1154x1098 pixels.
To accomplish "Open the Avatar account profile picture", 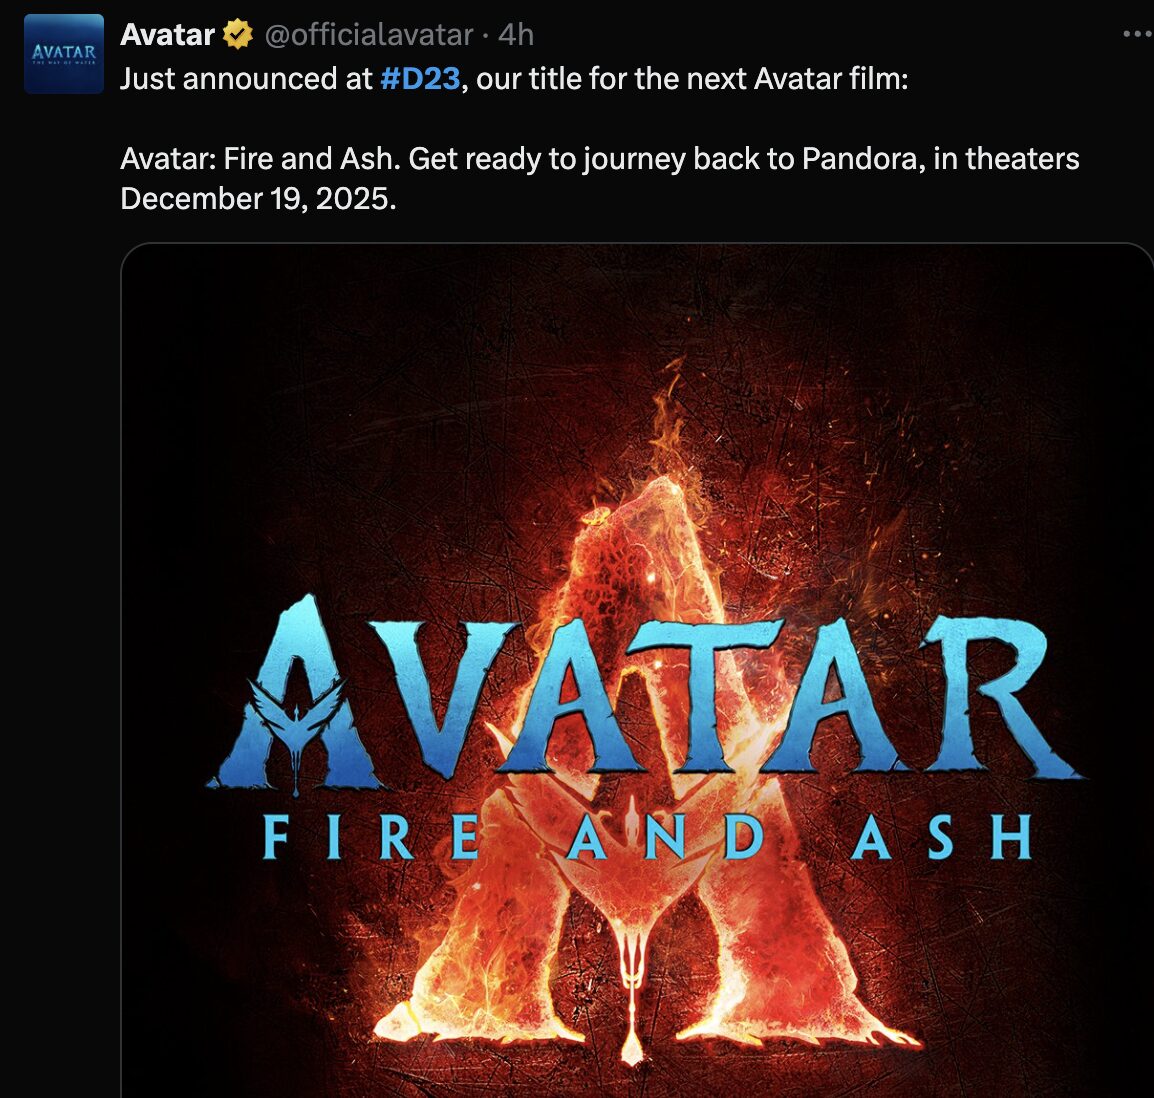I will (64, 54).
